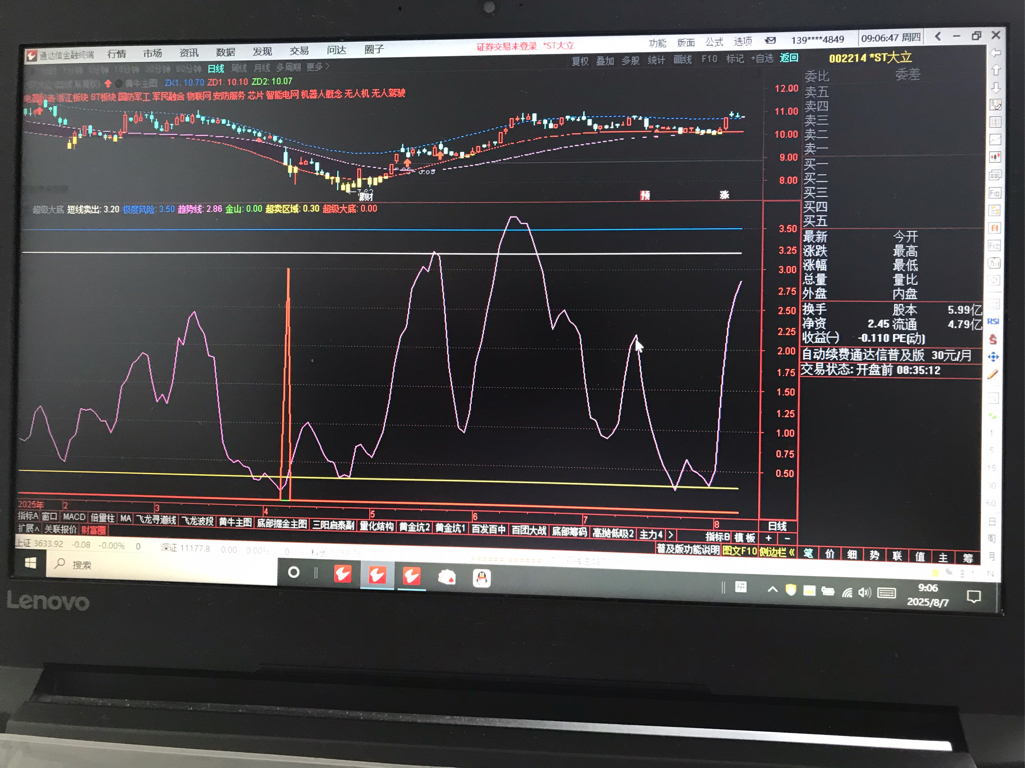Click the 公式 formula button
1025x768 pixels.
(714, 42)
